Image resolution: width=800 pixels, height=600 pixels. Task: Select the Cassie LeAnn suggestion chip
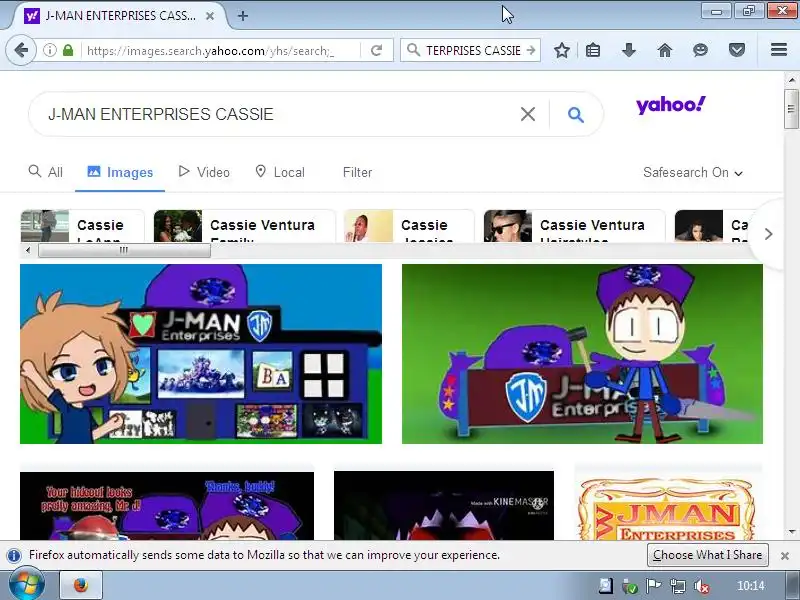coord(82,226)
